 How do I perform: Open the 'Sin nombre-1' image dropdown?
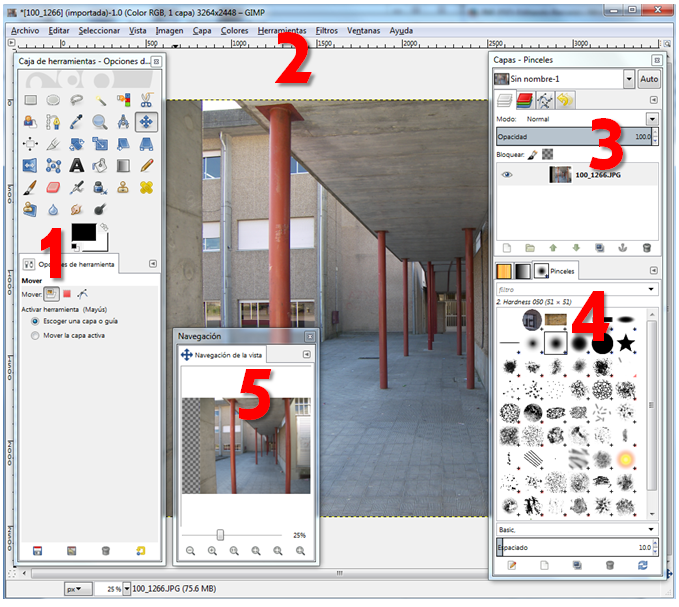click(629, 79)
